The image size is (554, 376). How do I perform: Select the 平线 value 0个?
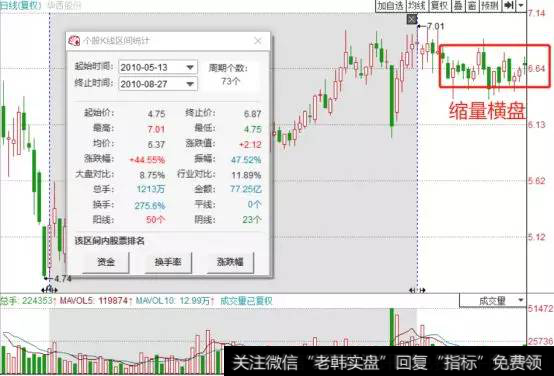254,204
